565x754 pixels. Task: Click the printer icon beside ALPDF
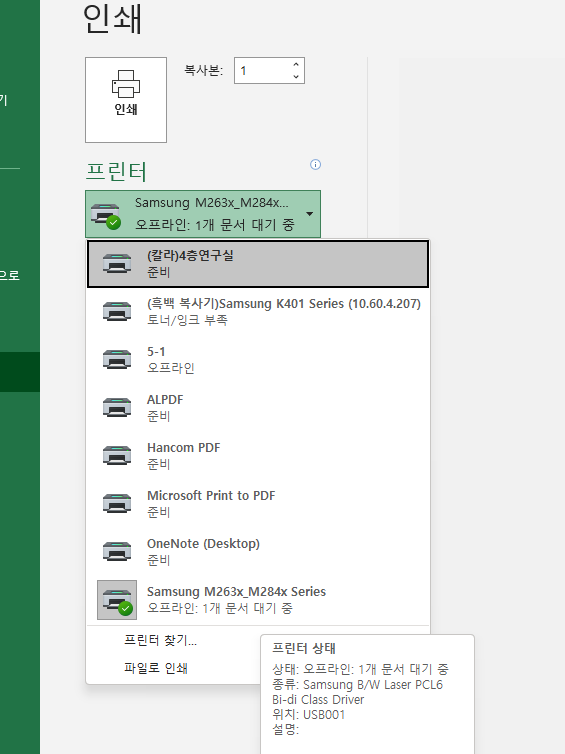[x=117, y=408]
